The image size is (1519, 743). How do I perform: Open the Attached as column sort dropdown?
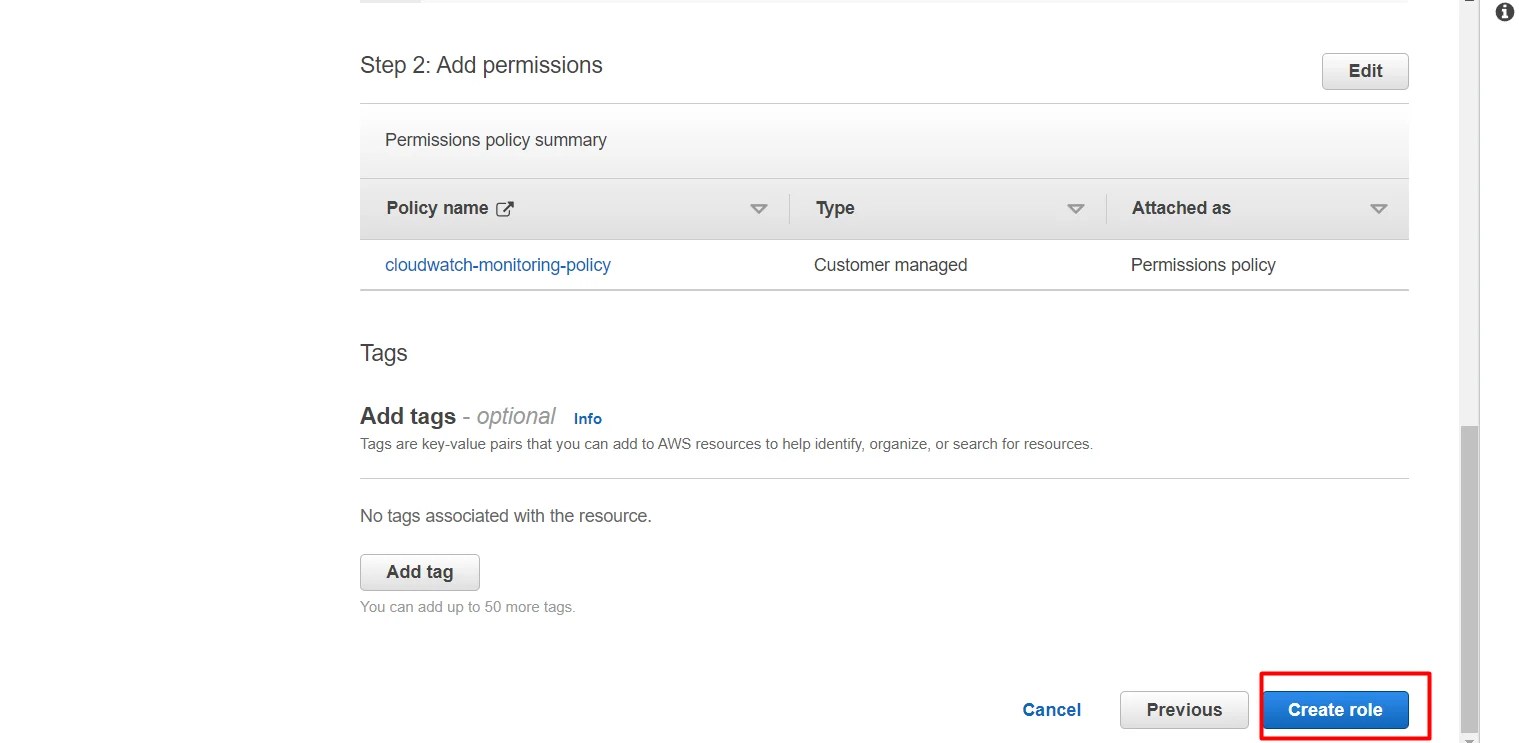pyautogui.click(x=1379, y=209)
